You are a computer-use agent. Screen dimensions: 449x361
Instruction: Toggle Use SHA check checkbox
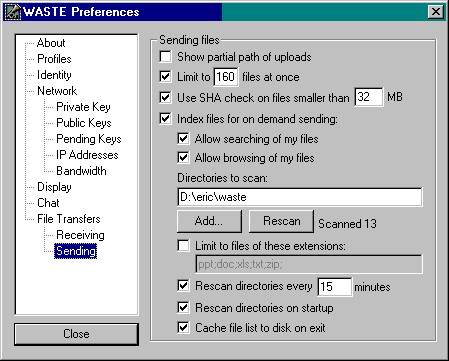[x=165, y=97]
